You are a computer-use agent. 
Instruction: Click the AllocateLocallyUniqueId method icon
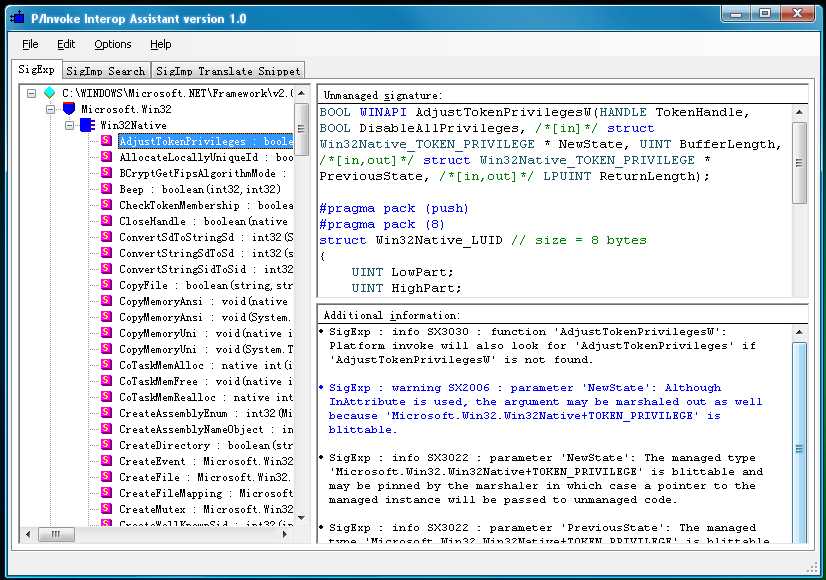[x=106, y=156]
